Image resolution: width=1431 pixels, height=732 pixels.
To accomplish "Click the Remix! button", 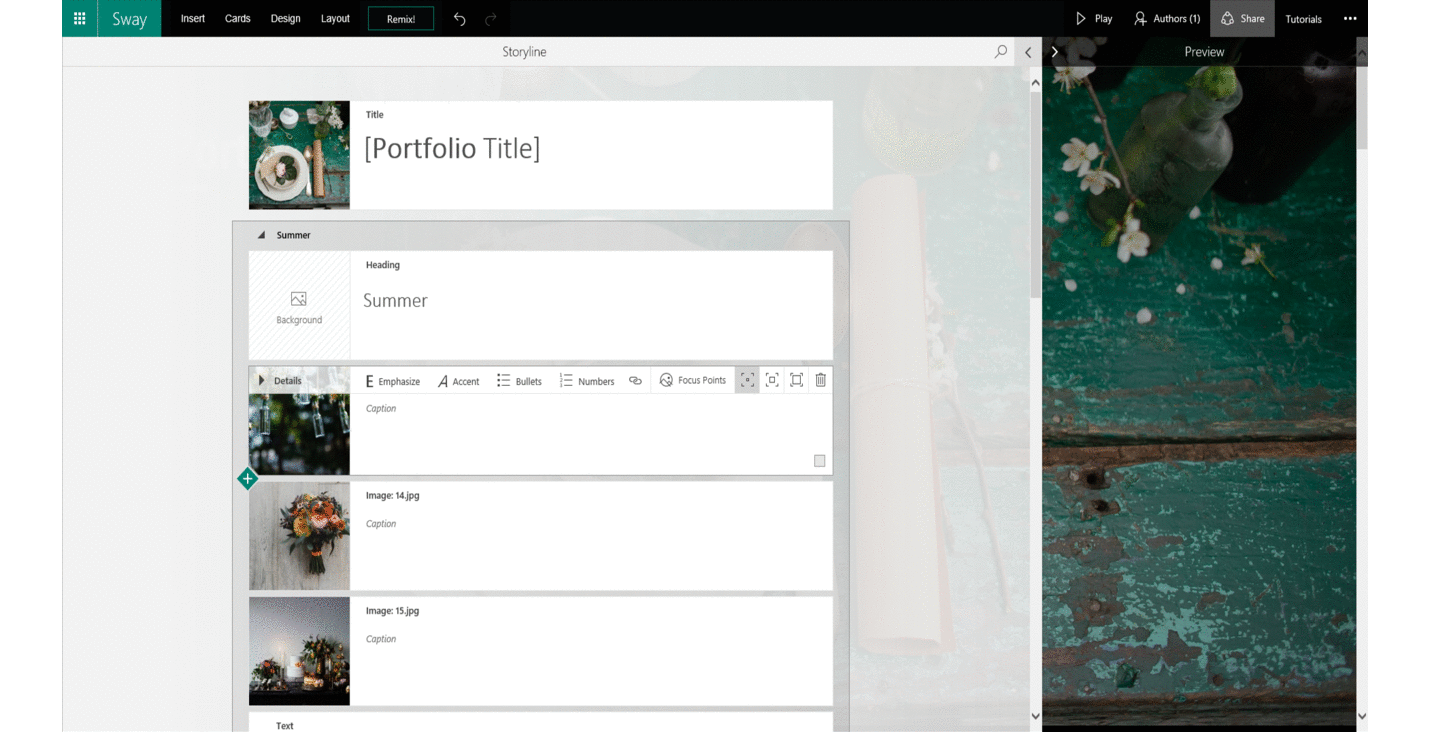I will 400,18.
